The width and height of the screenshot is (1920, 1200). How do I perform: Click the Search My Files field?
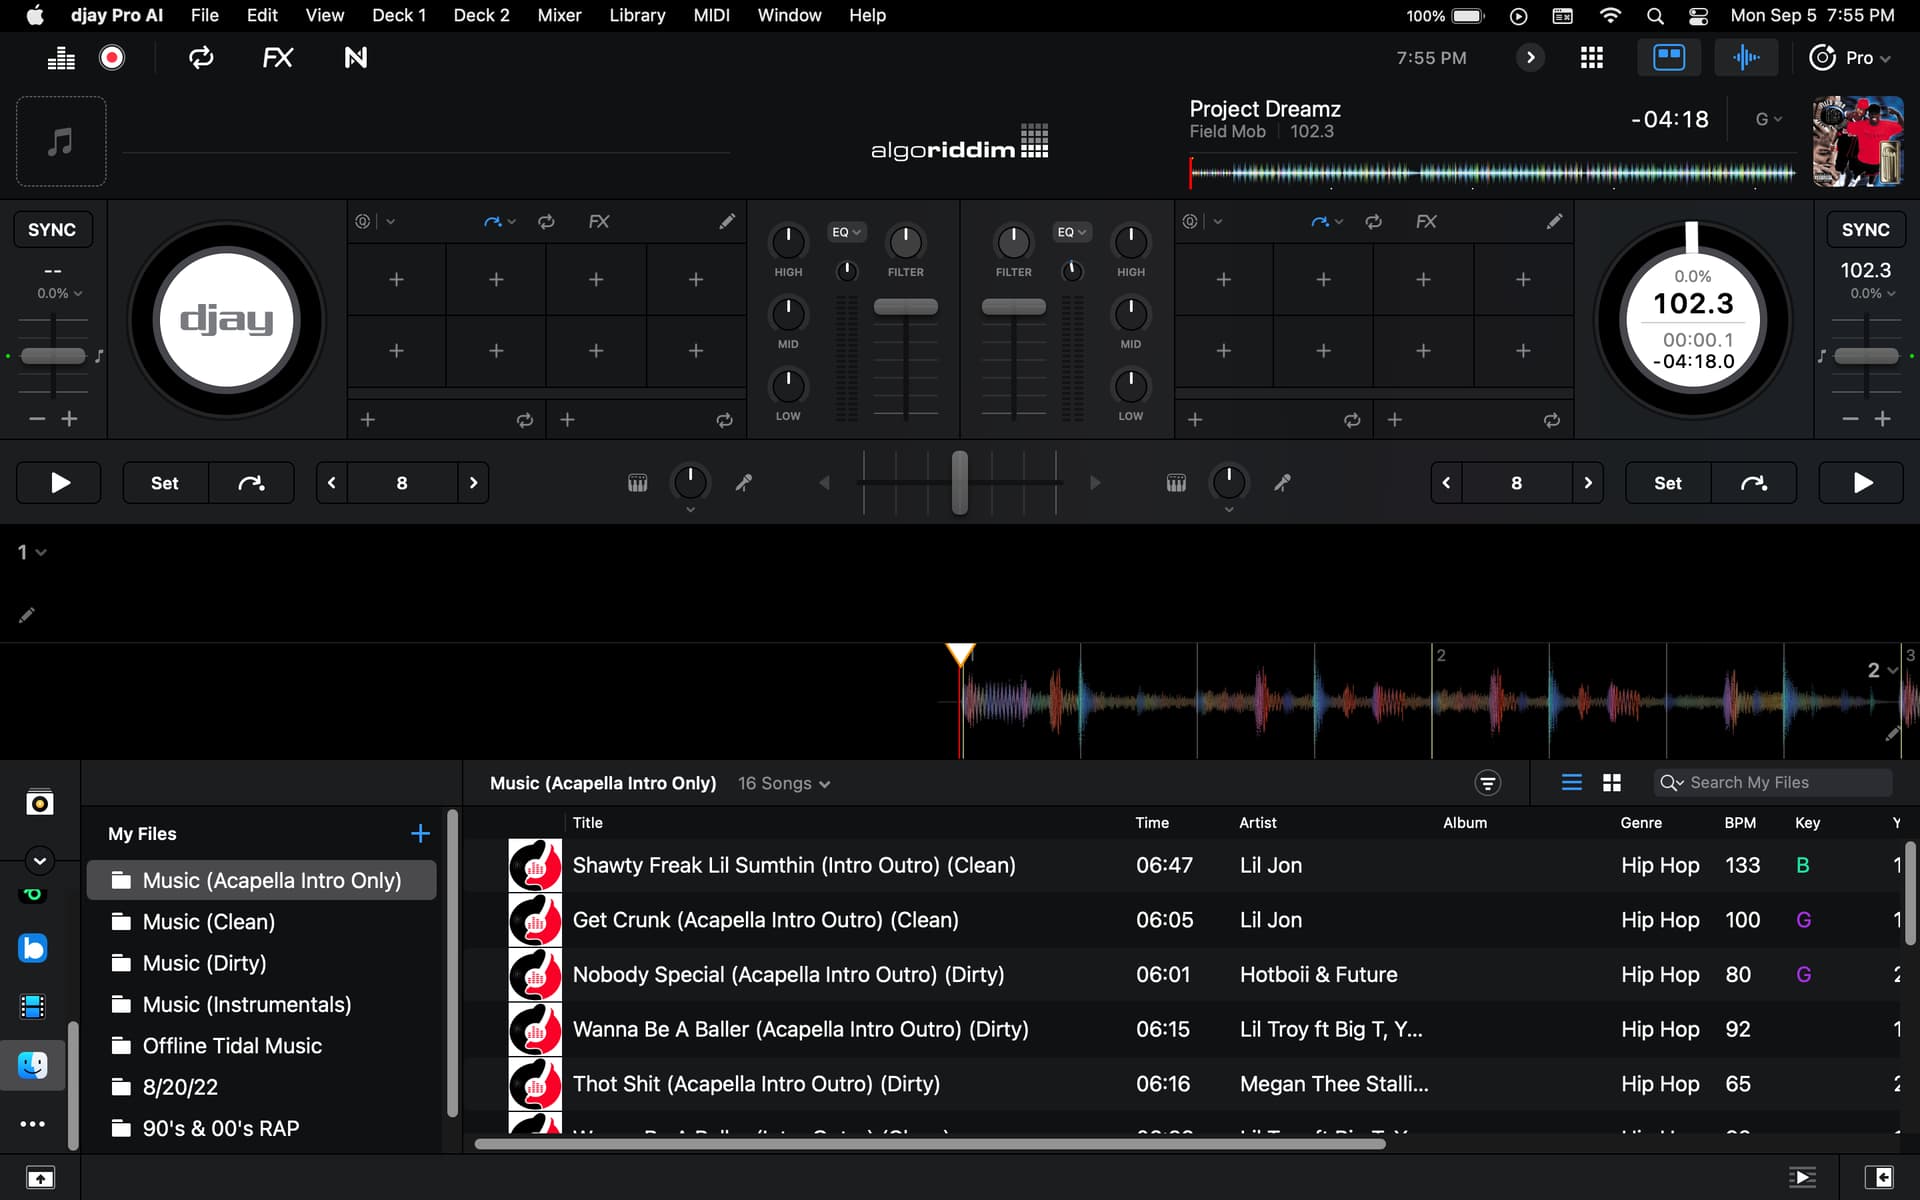pos(1772,783)
